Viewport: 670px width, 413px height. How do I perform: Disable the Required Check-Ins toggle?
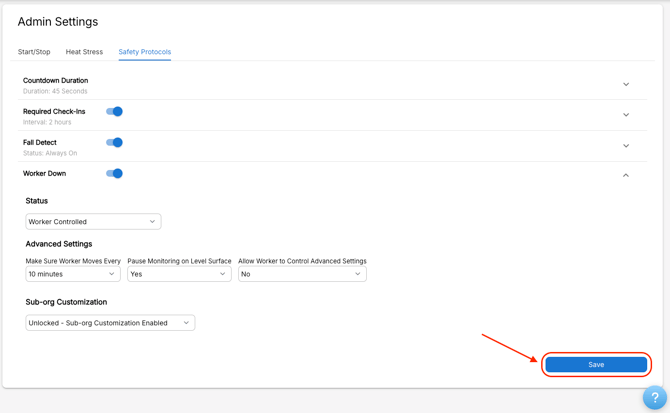pyautogui.click(x=114, y=112)
